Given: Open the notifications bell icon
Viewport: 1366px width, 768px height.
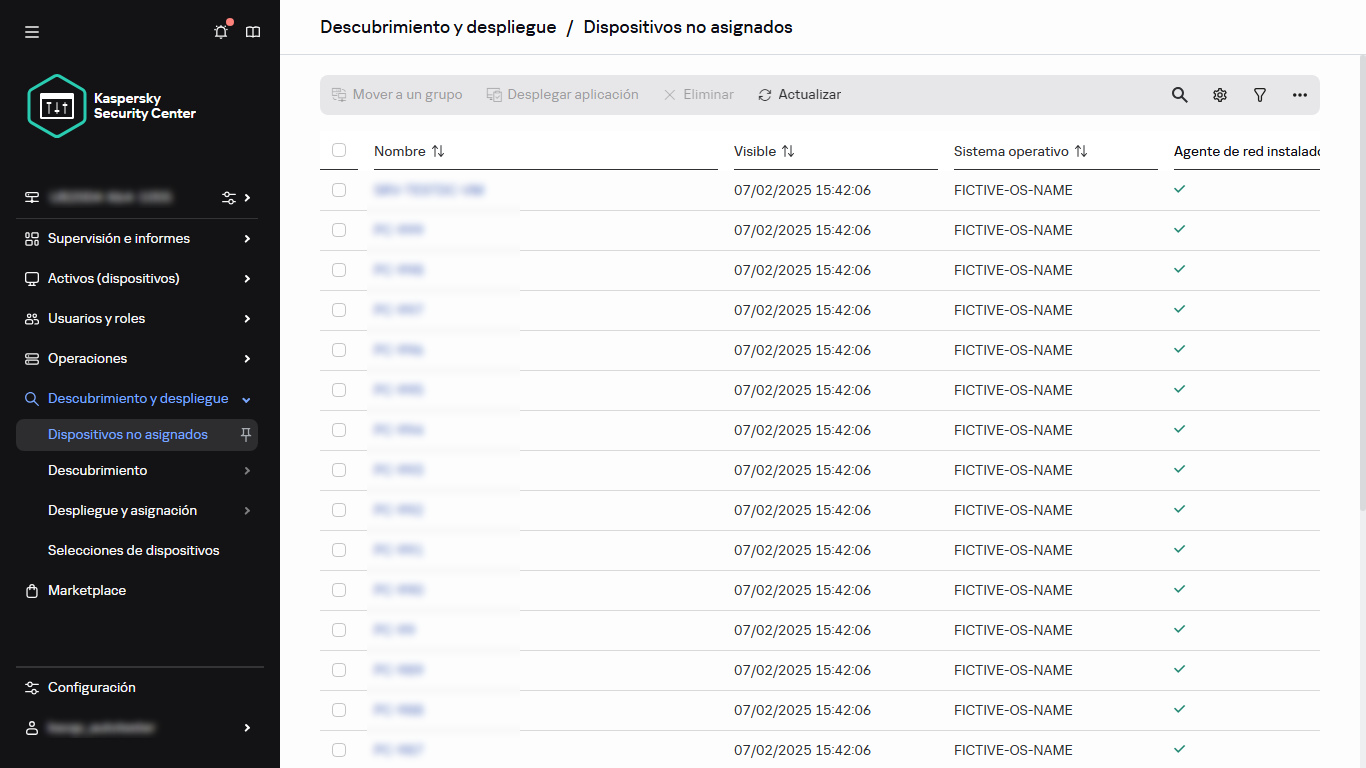Looking at the screenshot, I should coord(220,31).
